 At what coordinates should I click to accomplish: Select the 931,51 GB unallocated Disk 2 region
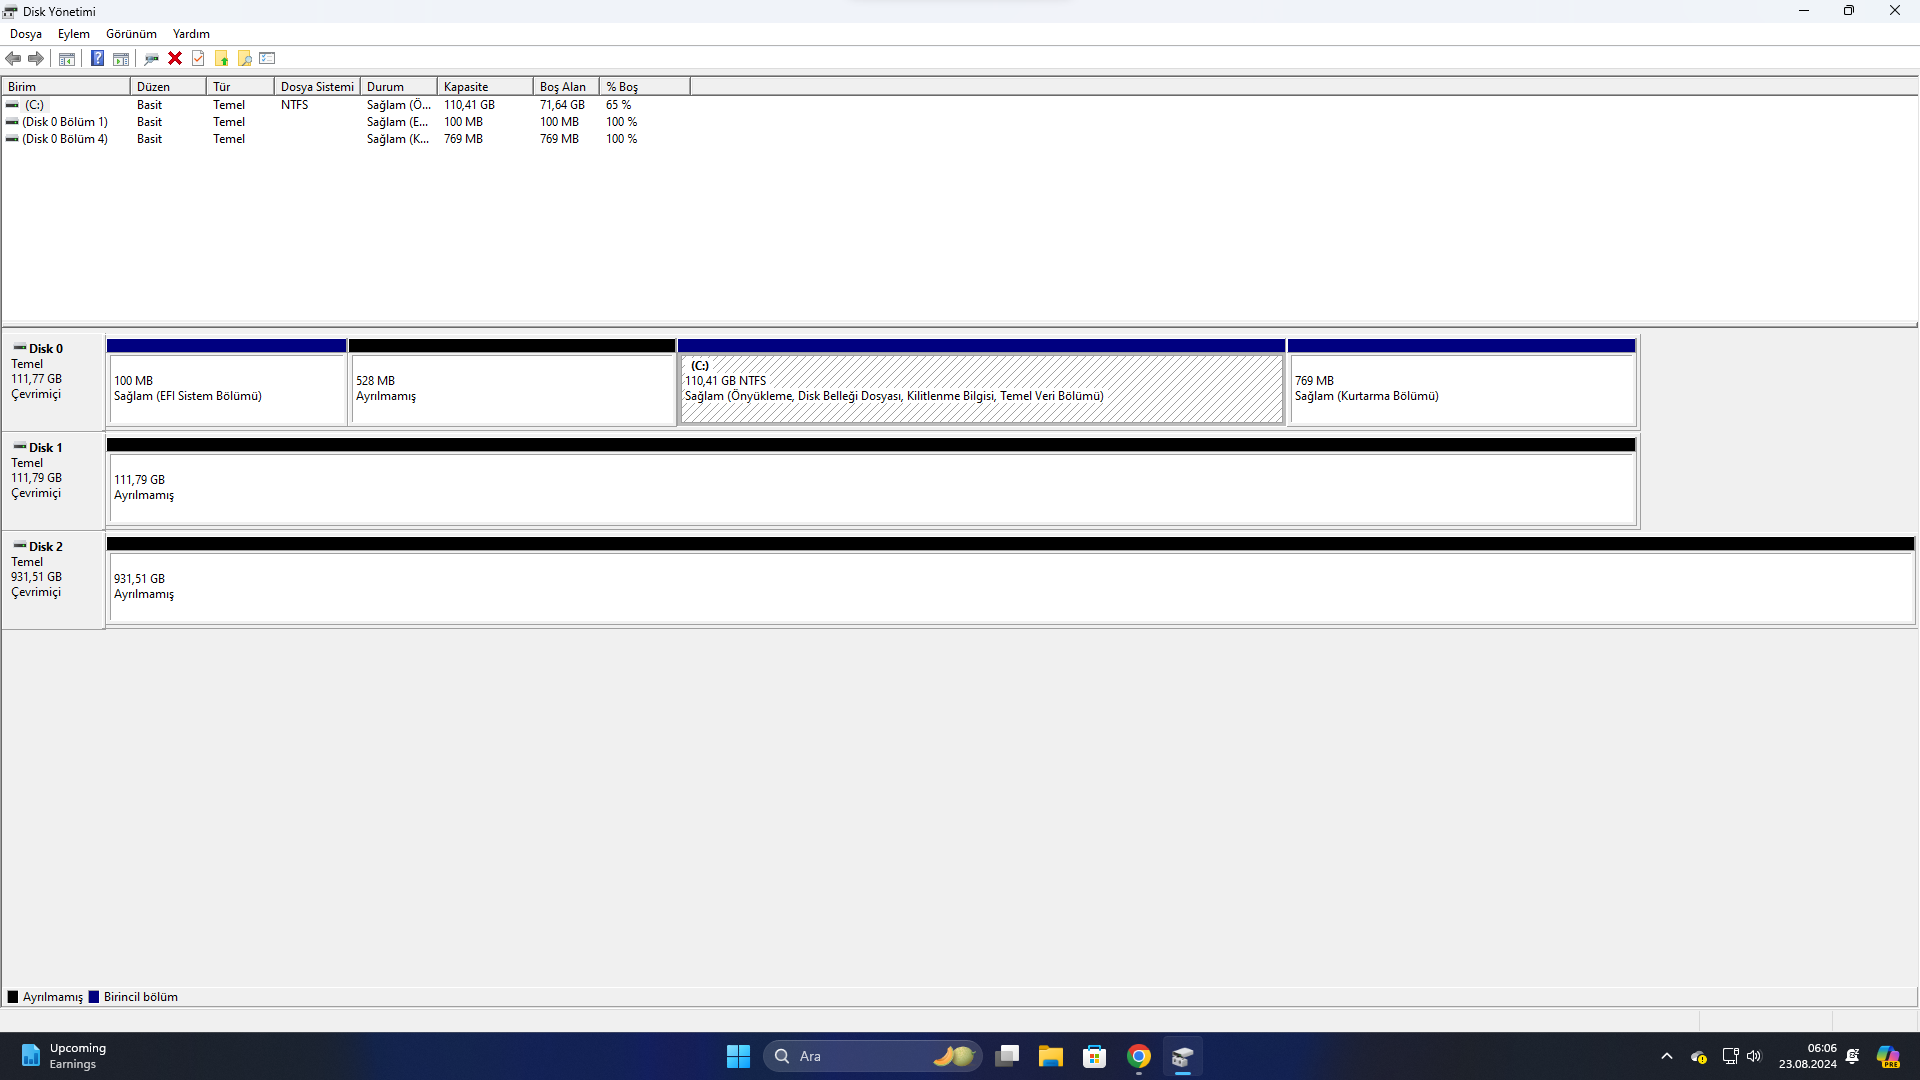tap(1010, 587)
